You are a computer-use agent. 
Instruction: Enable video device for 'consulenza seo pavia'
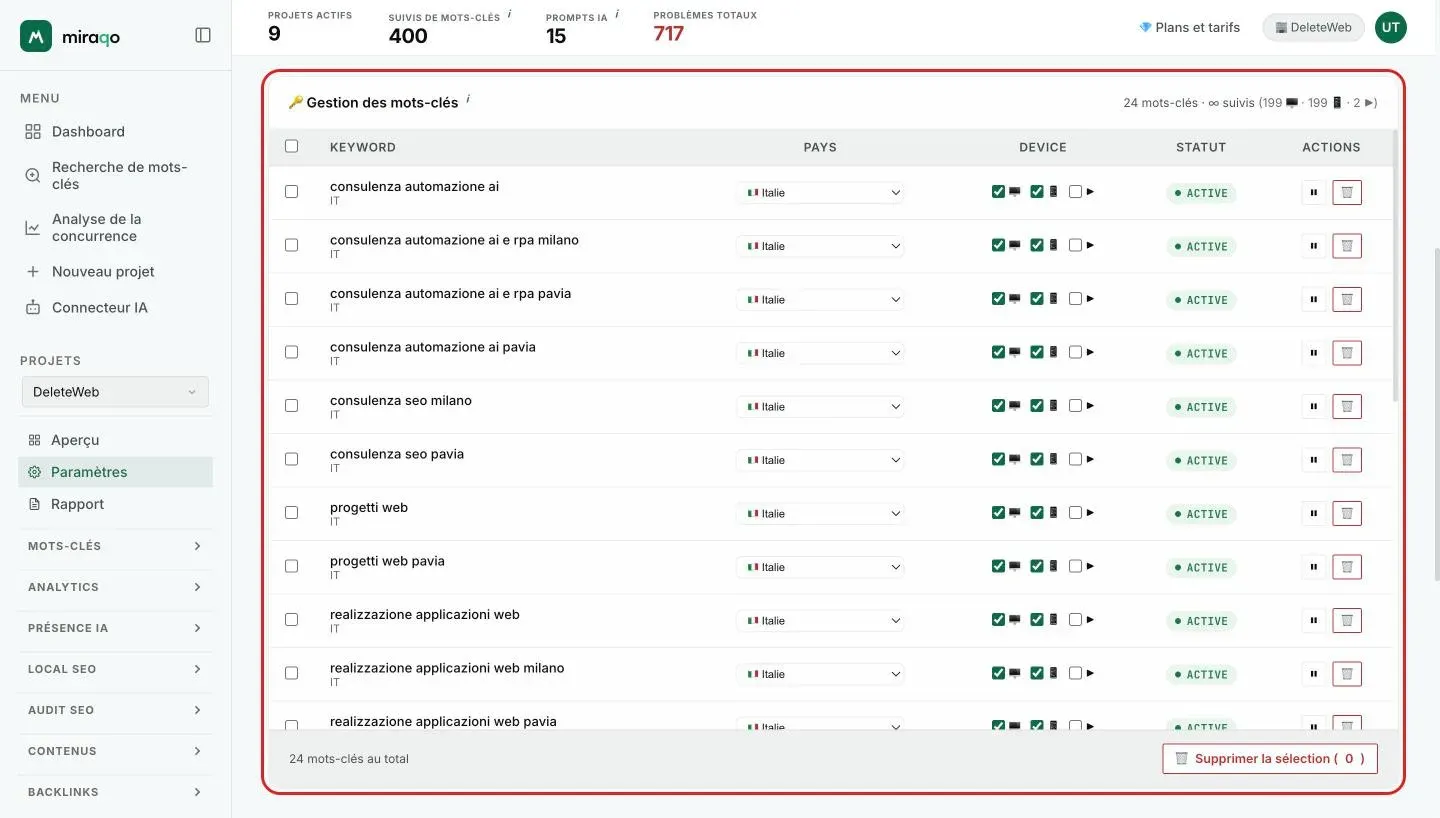pyautogui.click(x=1075, y=459)
